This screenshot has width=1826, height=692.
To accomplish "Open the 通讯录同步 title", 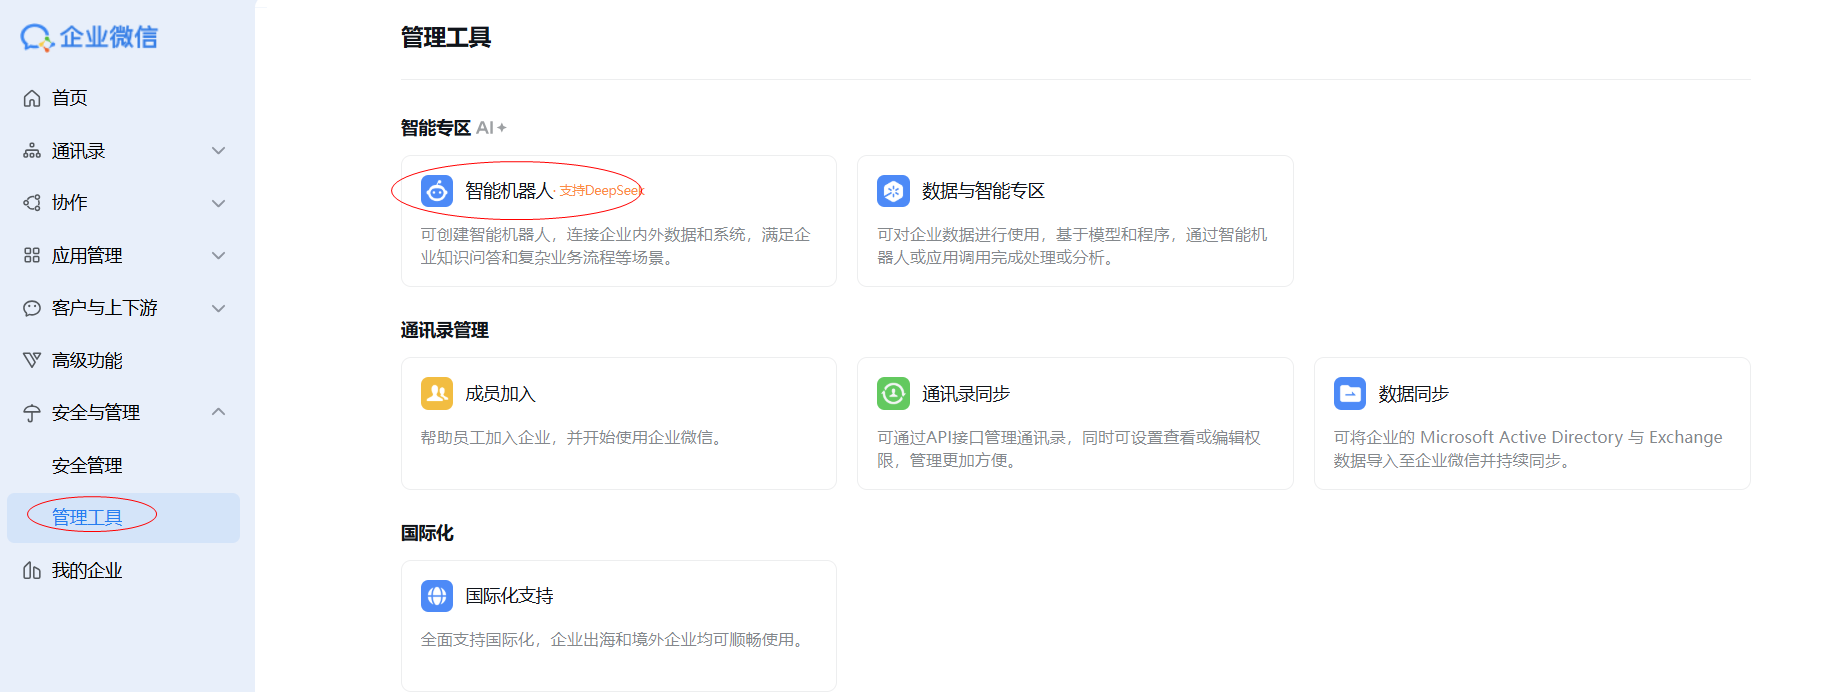I will 966,394.
